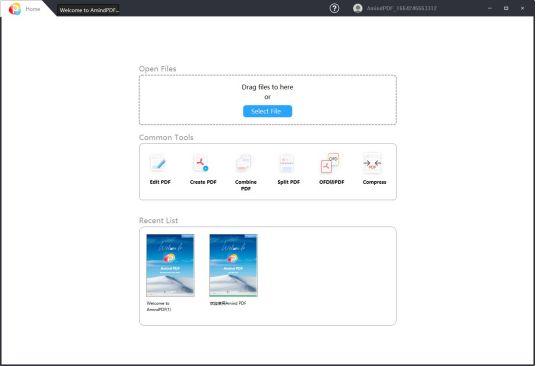
Task: Open help via question mark icon
Action: pos(334,8)
